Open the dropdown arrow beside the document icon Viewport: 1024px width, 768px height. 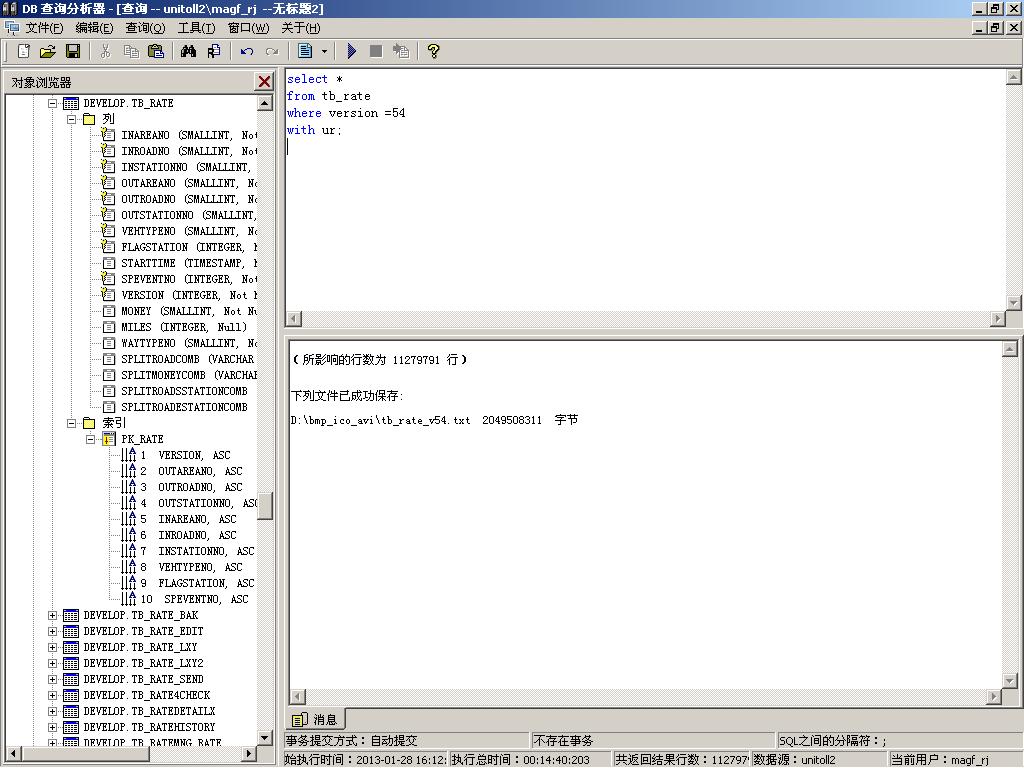(324, 51)
